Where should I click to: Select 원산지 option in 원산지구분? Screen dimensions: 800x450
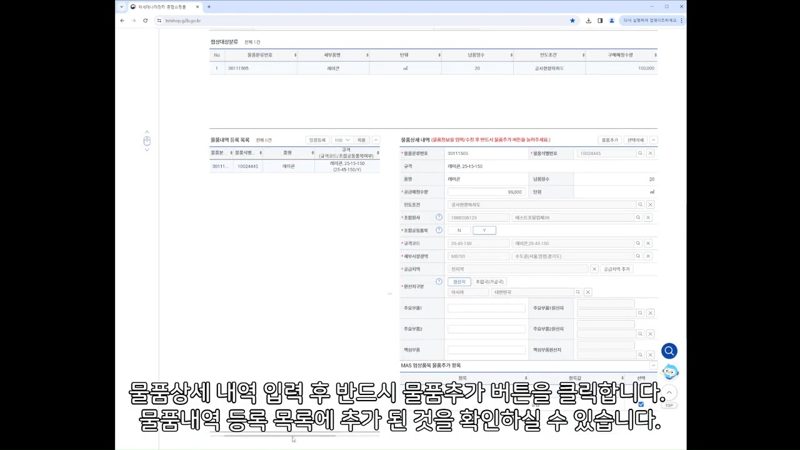point(459,282)
